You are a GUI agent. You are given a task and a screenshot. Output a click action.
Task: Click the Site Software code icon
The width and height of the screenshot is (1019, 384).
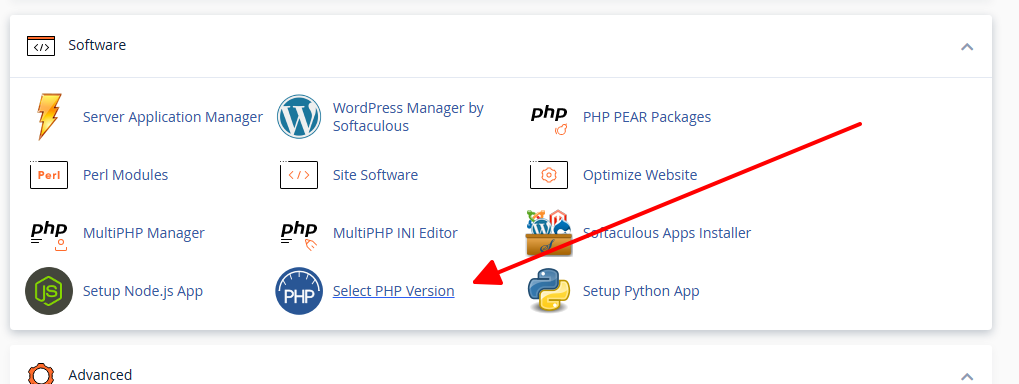pyautogui.click(x=299, y=175)
